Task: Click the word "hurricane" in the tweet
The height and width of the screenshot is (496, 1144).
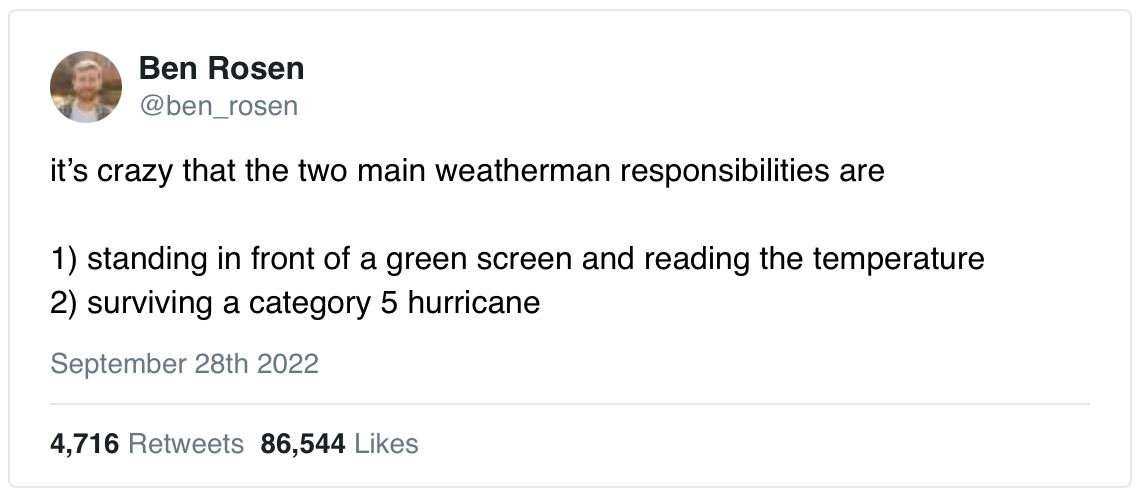Action: click(475, 301)
